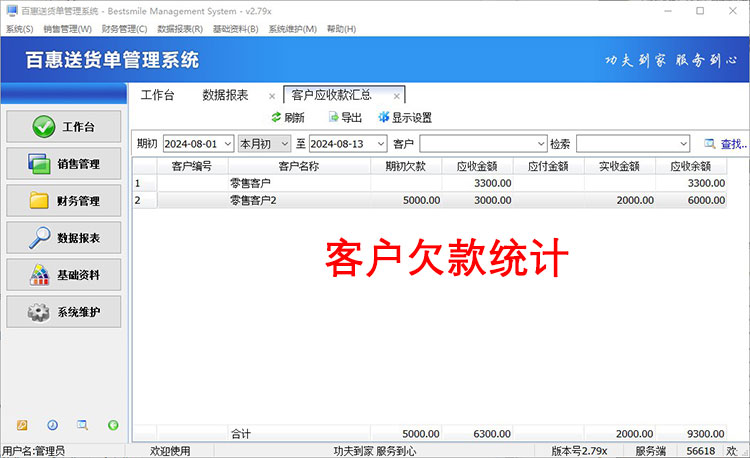Open the 财务管理 sidebar section
750x458 pixels.
pos(64,201)
